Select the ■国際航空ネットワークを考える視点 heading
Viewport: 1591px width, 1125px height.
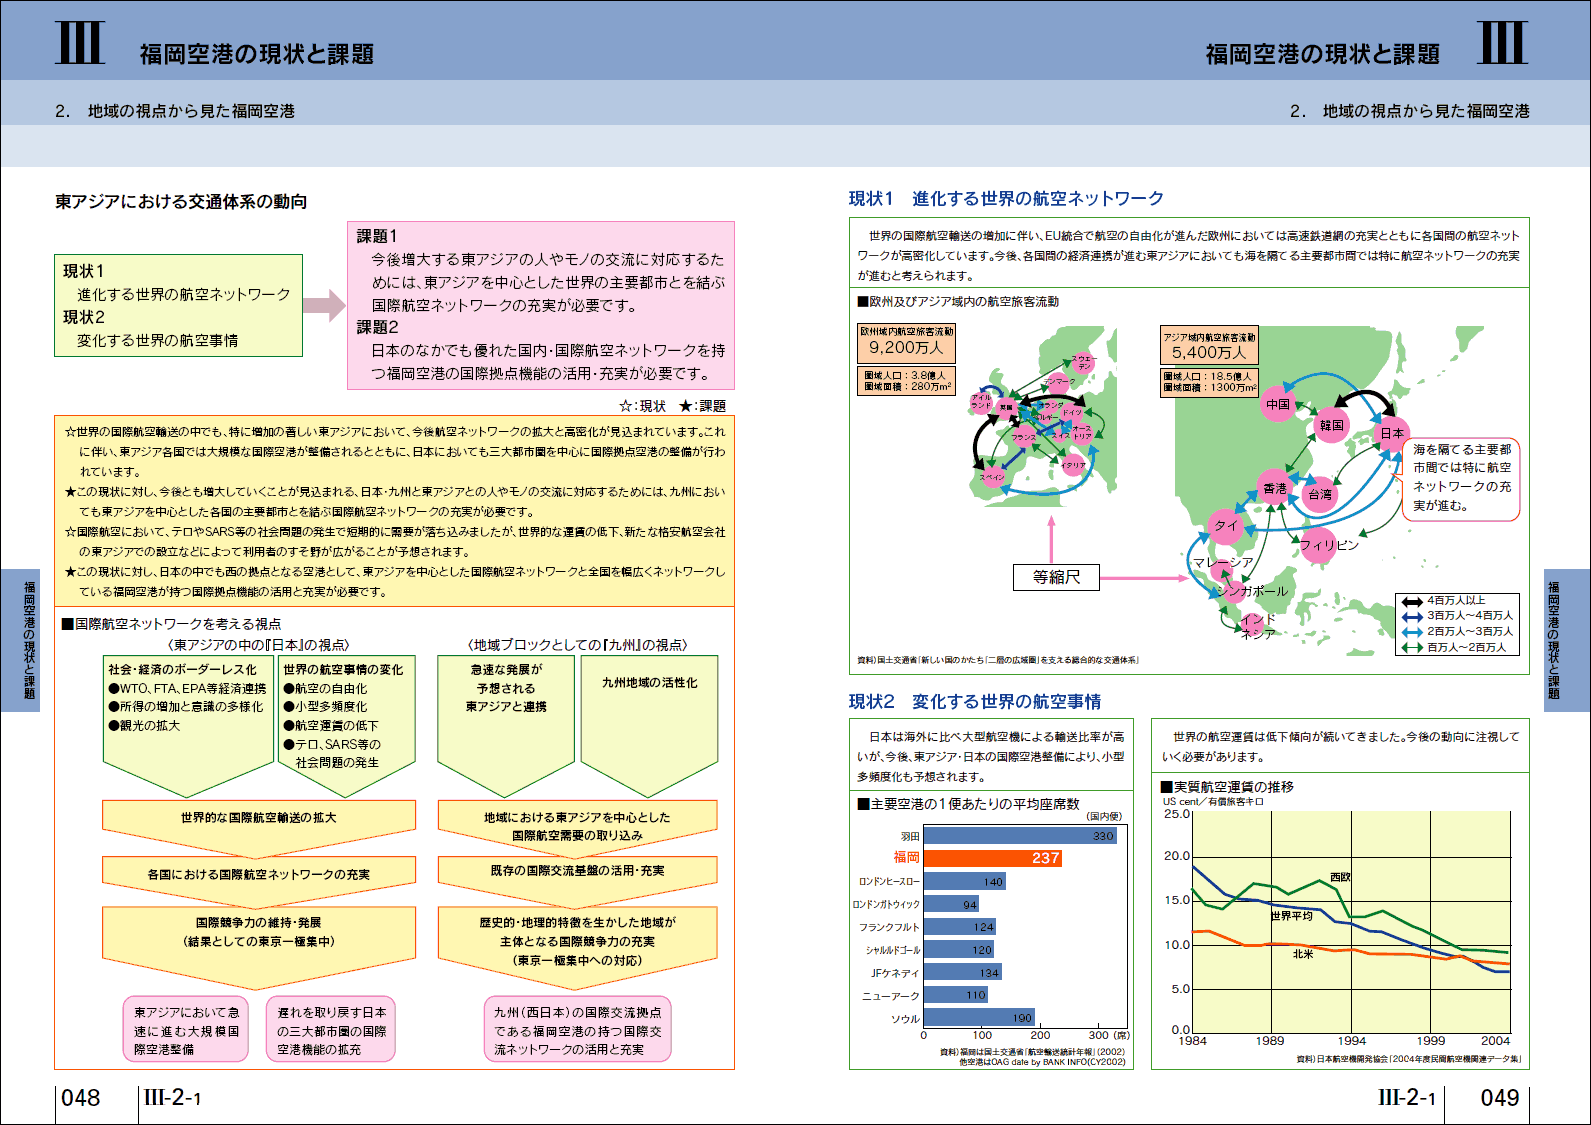point(171,624)
